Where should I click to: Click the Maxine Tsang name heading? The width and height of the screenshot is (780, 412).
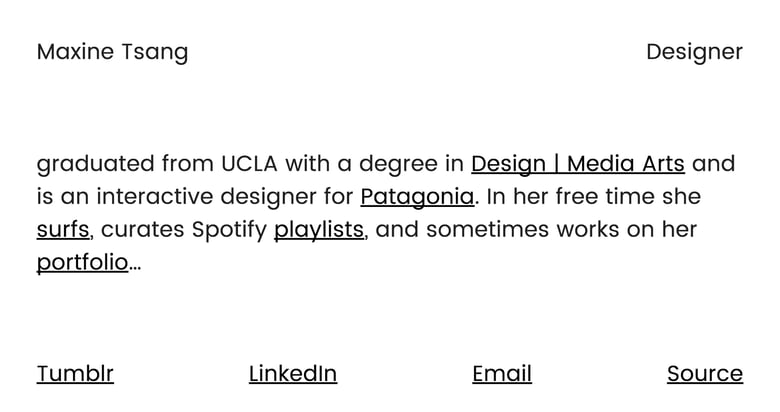pos(112,52)
